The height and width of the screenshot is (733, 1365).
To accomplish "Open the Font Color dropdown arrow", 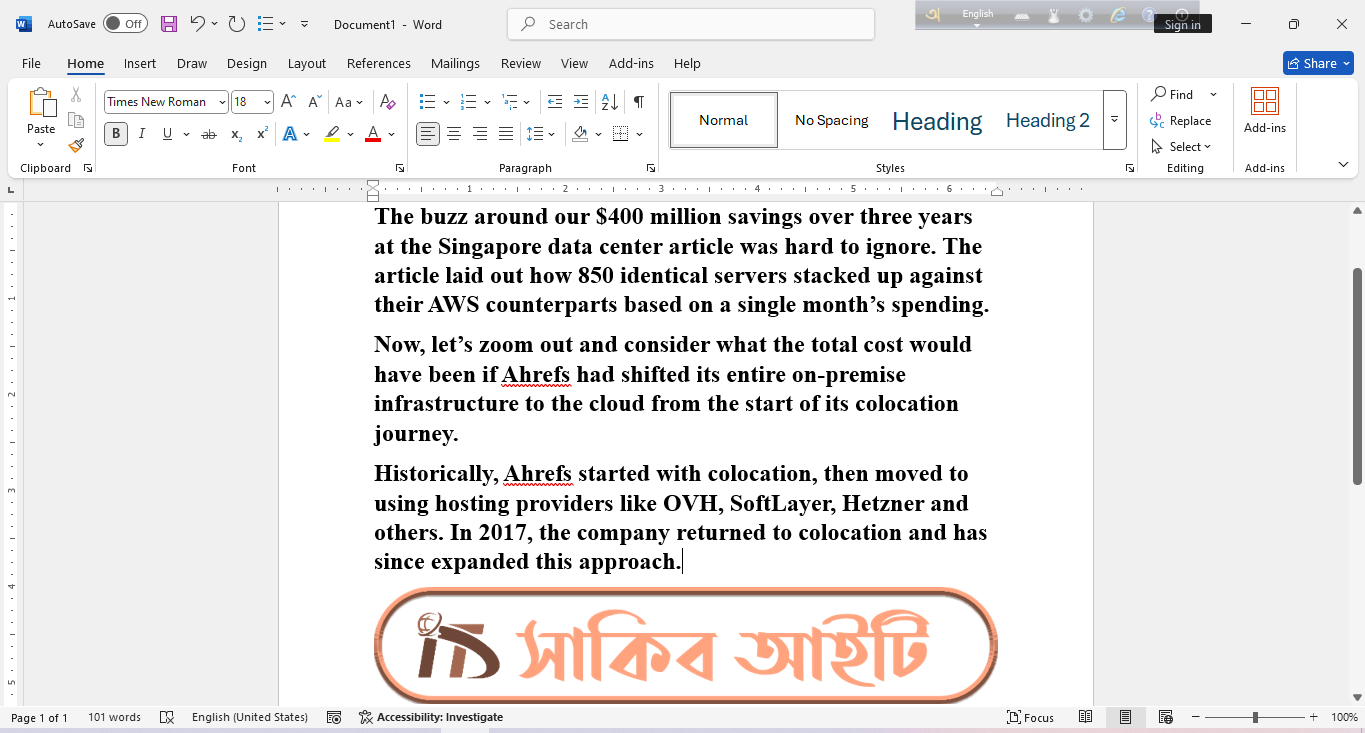I will coord(390,133).
